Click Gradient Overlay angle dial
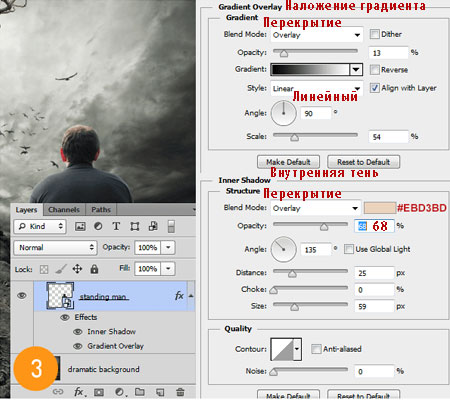Screen dimensions: 450x400 tap(284, 113)
